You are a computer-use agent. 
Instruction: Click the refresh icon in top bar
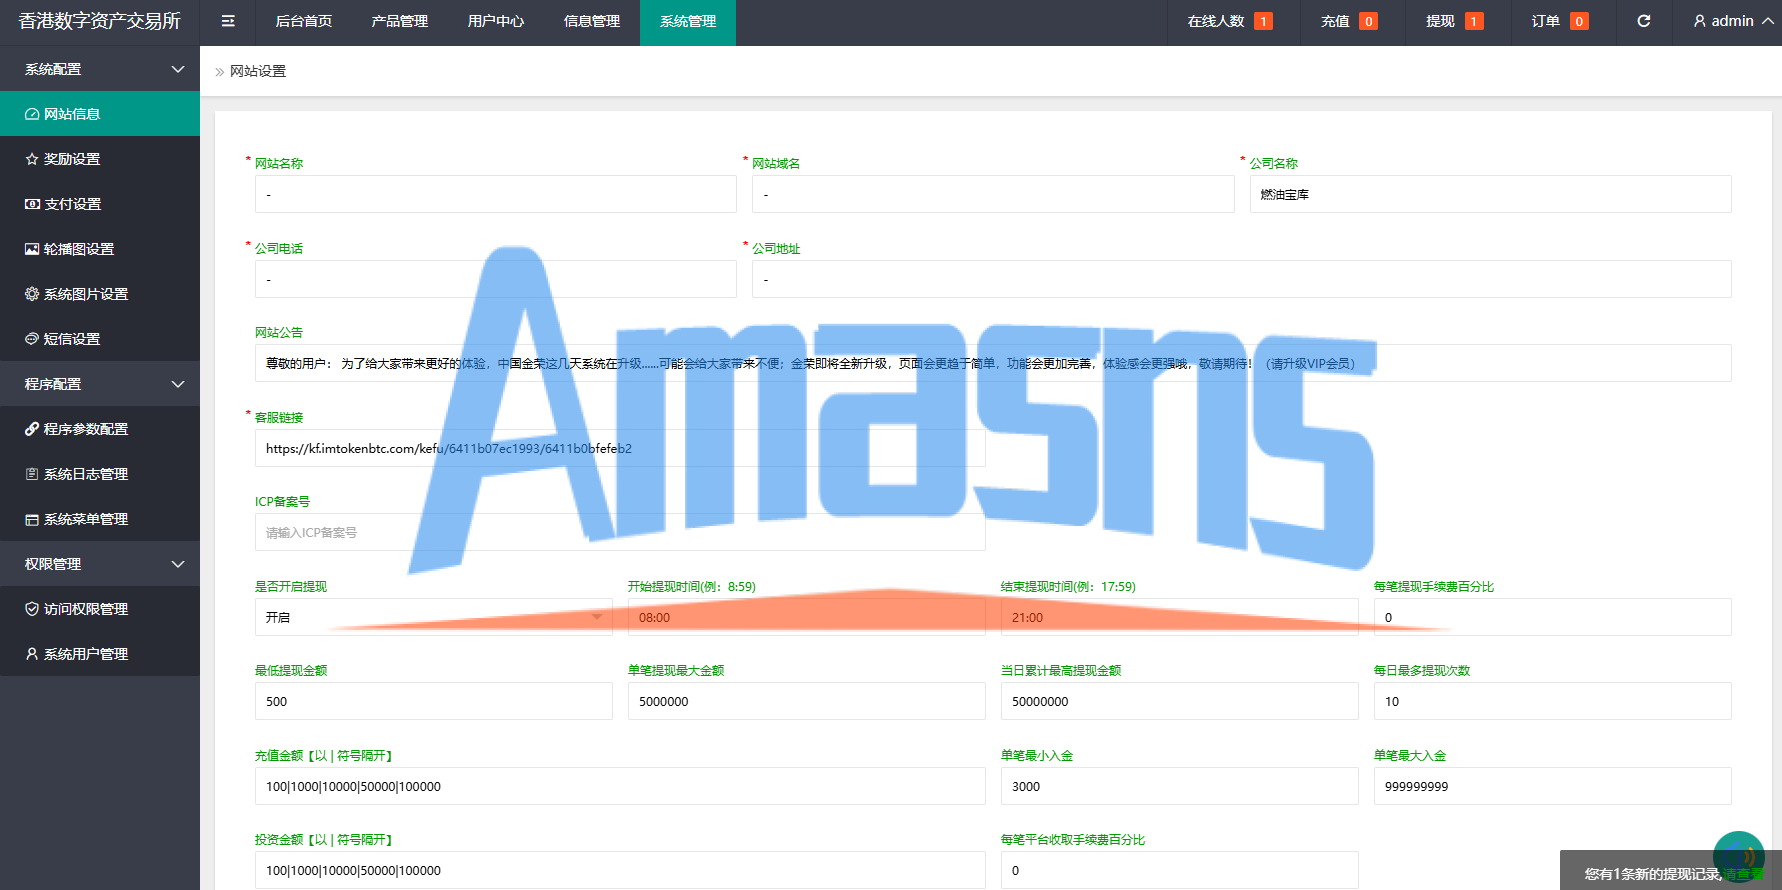point(1643,21)
